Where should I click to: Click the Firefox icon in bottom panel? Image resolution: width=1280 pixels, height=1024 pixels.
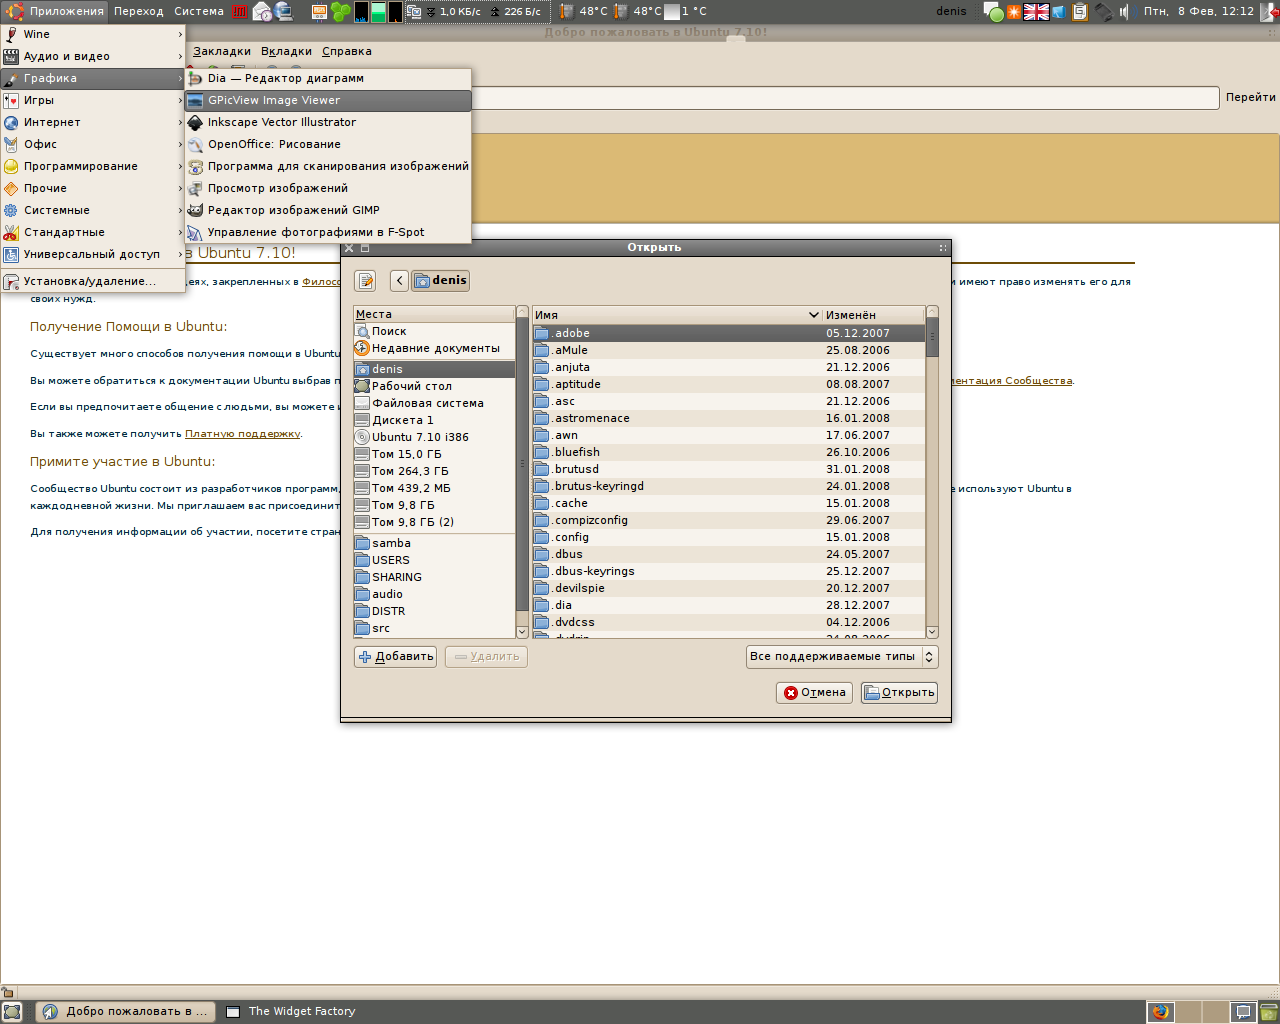point(1160,1012)
